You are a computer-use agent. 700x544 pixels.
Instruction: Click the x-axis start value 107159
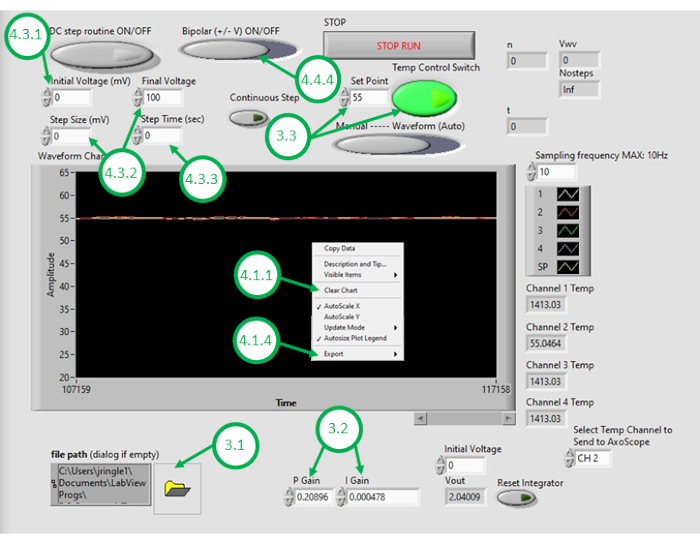[x=76, y=390]
